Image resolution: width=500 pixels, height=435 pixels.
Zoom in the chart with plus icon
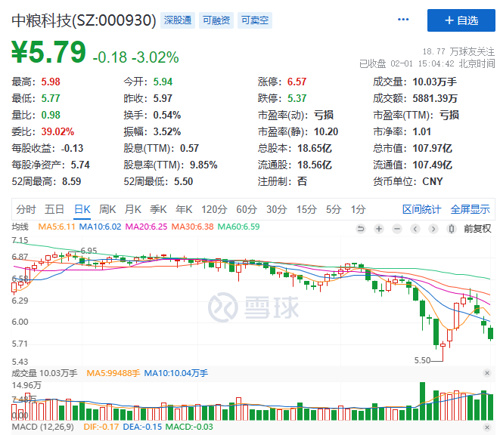(x=379, y=229)
